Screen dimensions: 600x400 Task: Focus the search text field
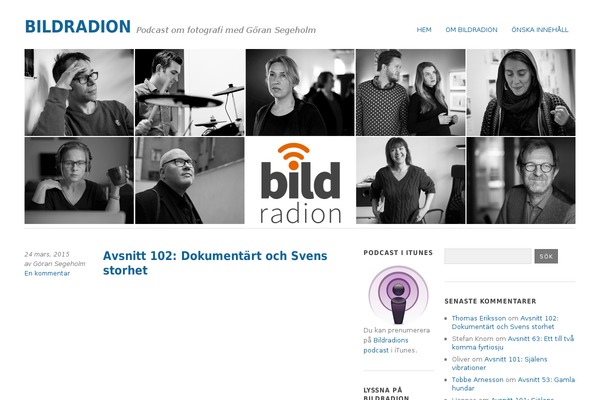tap(488, 256)
